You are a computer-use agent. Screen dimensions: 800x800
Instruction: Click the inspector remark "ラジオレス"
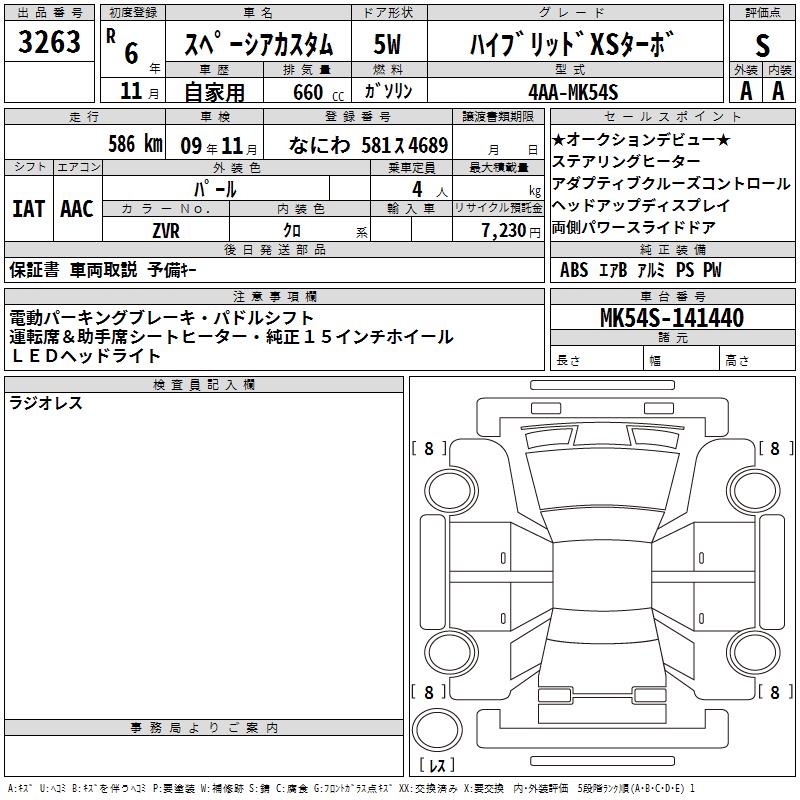pos(46,403)
